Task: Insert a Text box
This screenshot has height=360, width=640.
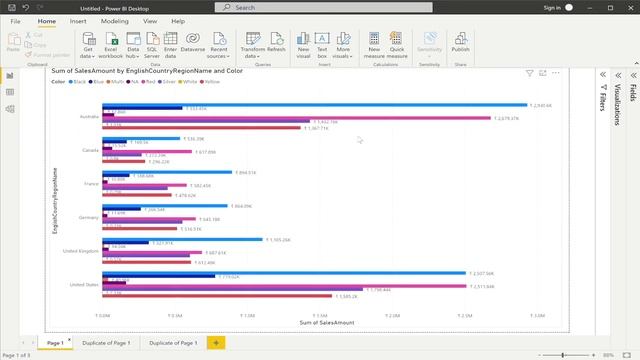Action: [x=322, y=45]
